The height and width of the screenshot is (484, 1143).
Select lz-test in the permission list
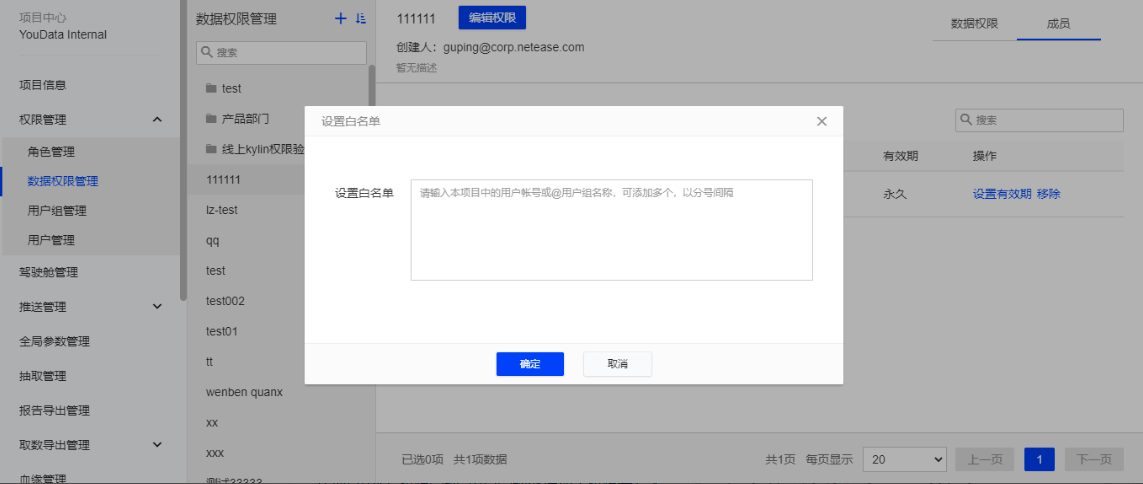[x=221, y=210]
